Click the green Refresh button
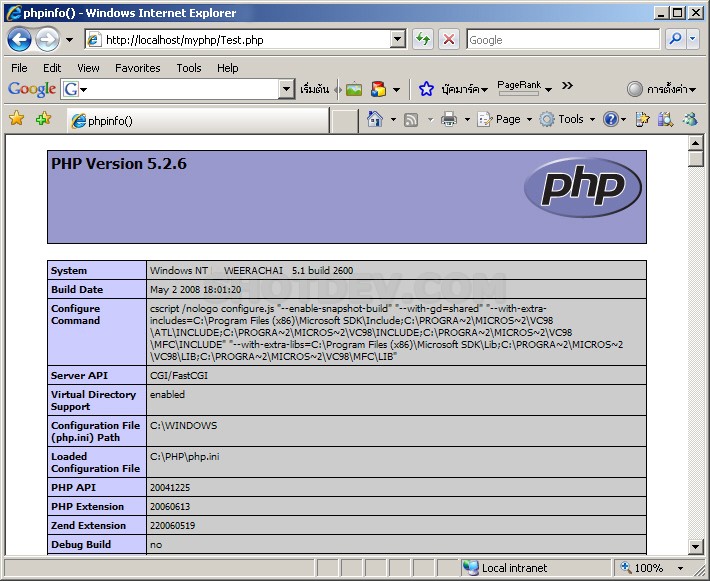Viewport: 710px width, 581px height. coord(423,40)
